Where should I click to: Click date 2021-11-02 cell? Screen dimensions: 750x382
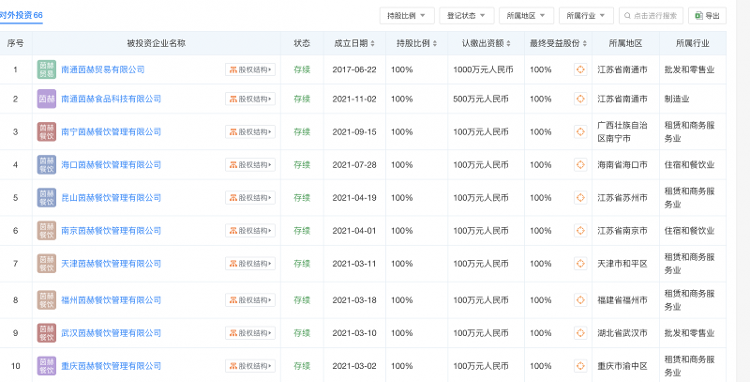coord(354,99)
